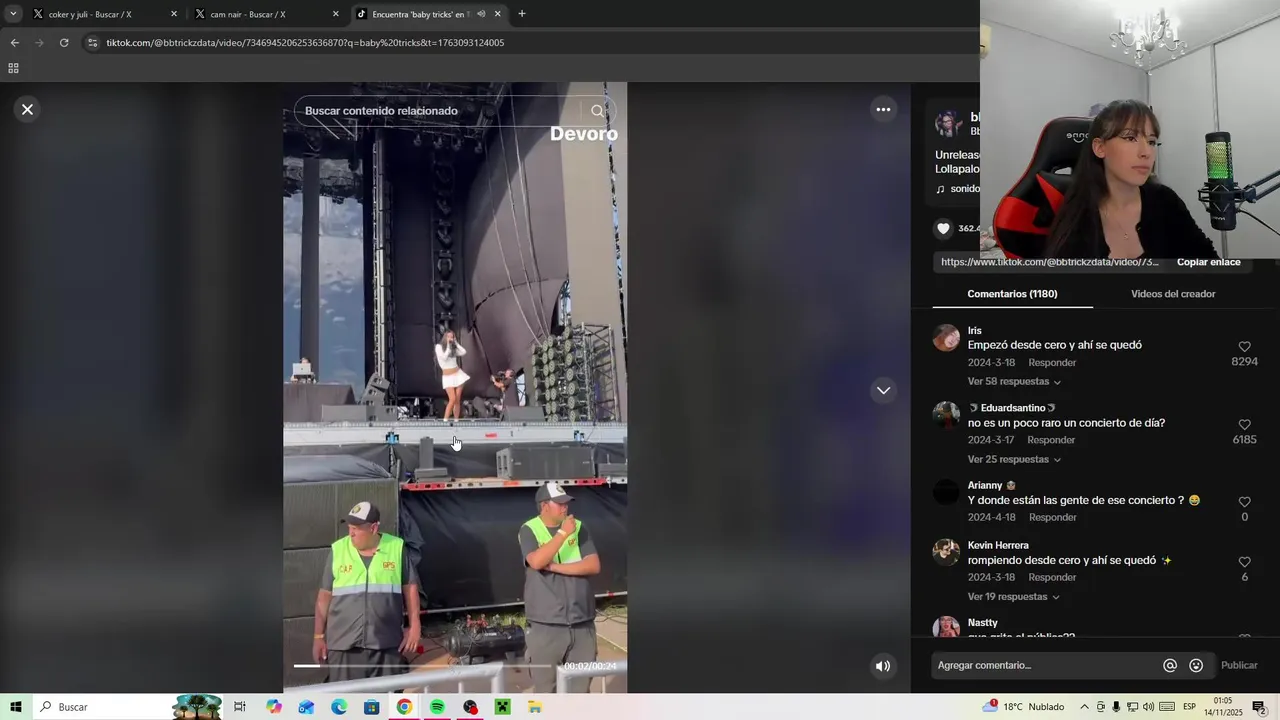
Task: Switch to Videos del creador tab
Action: pos(1173,294)
